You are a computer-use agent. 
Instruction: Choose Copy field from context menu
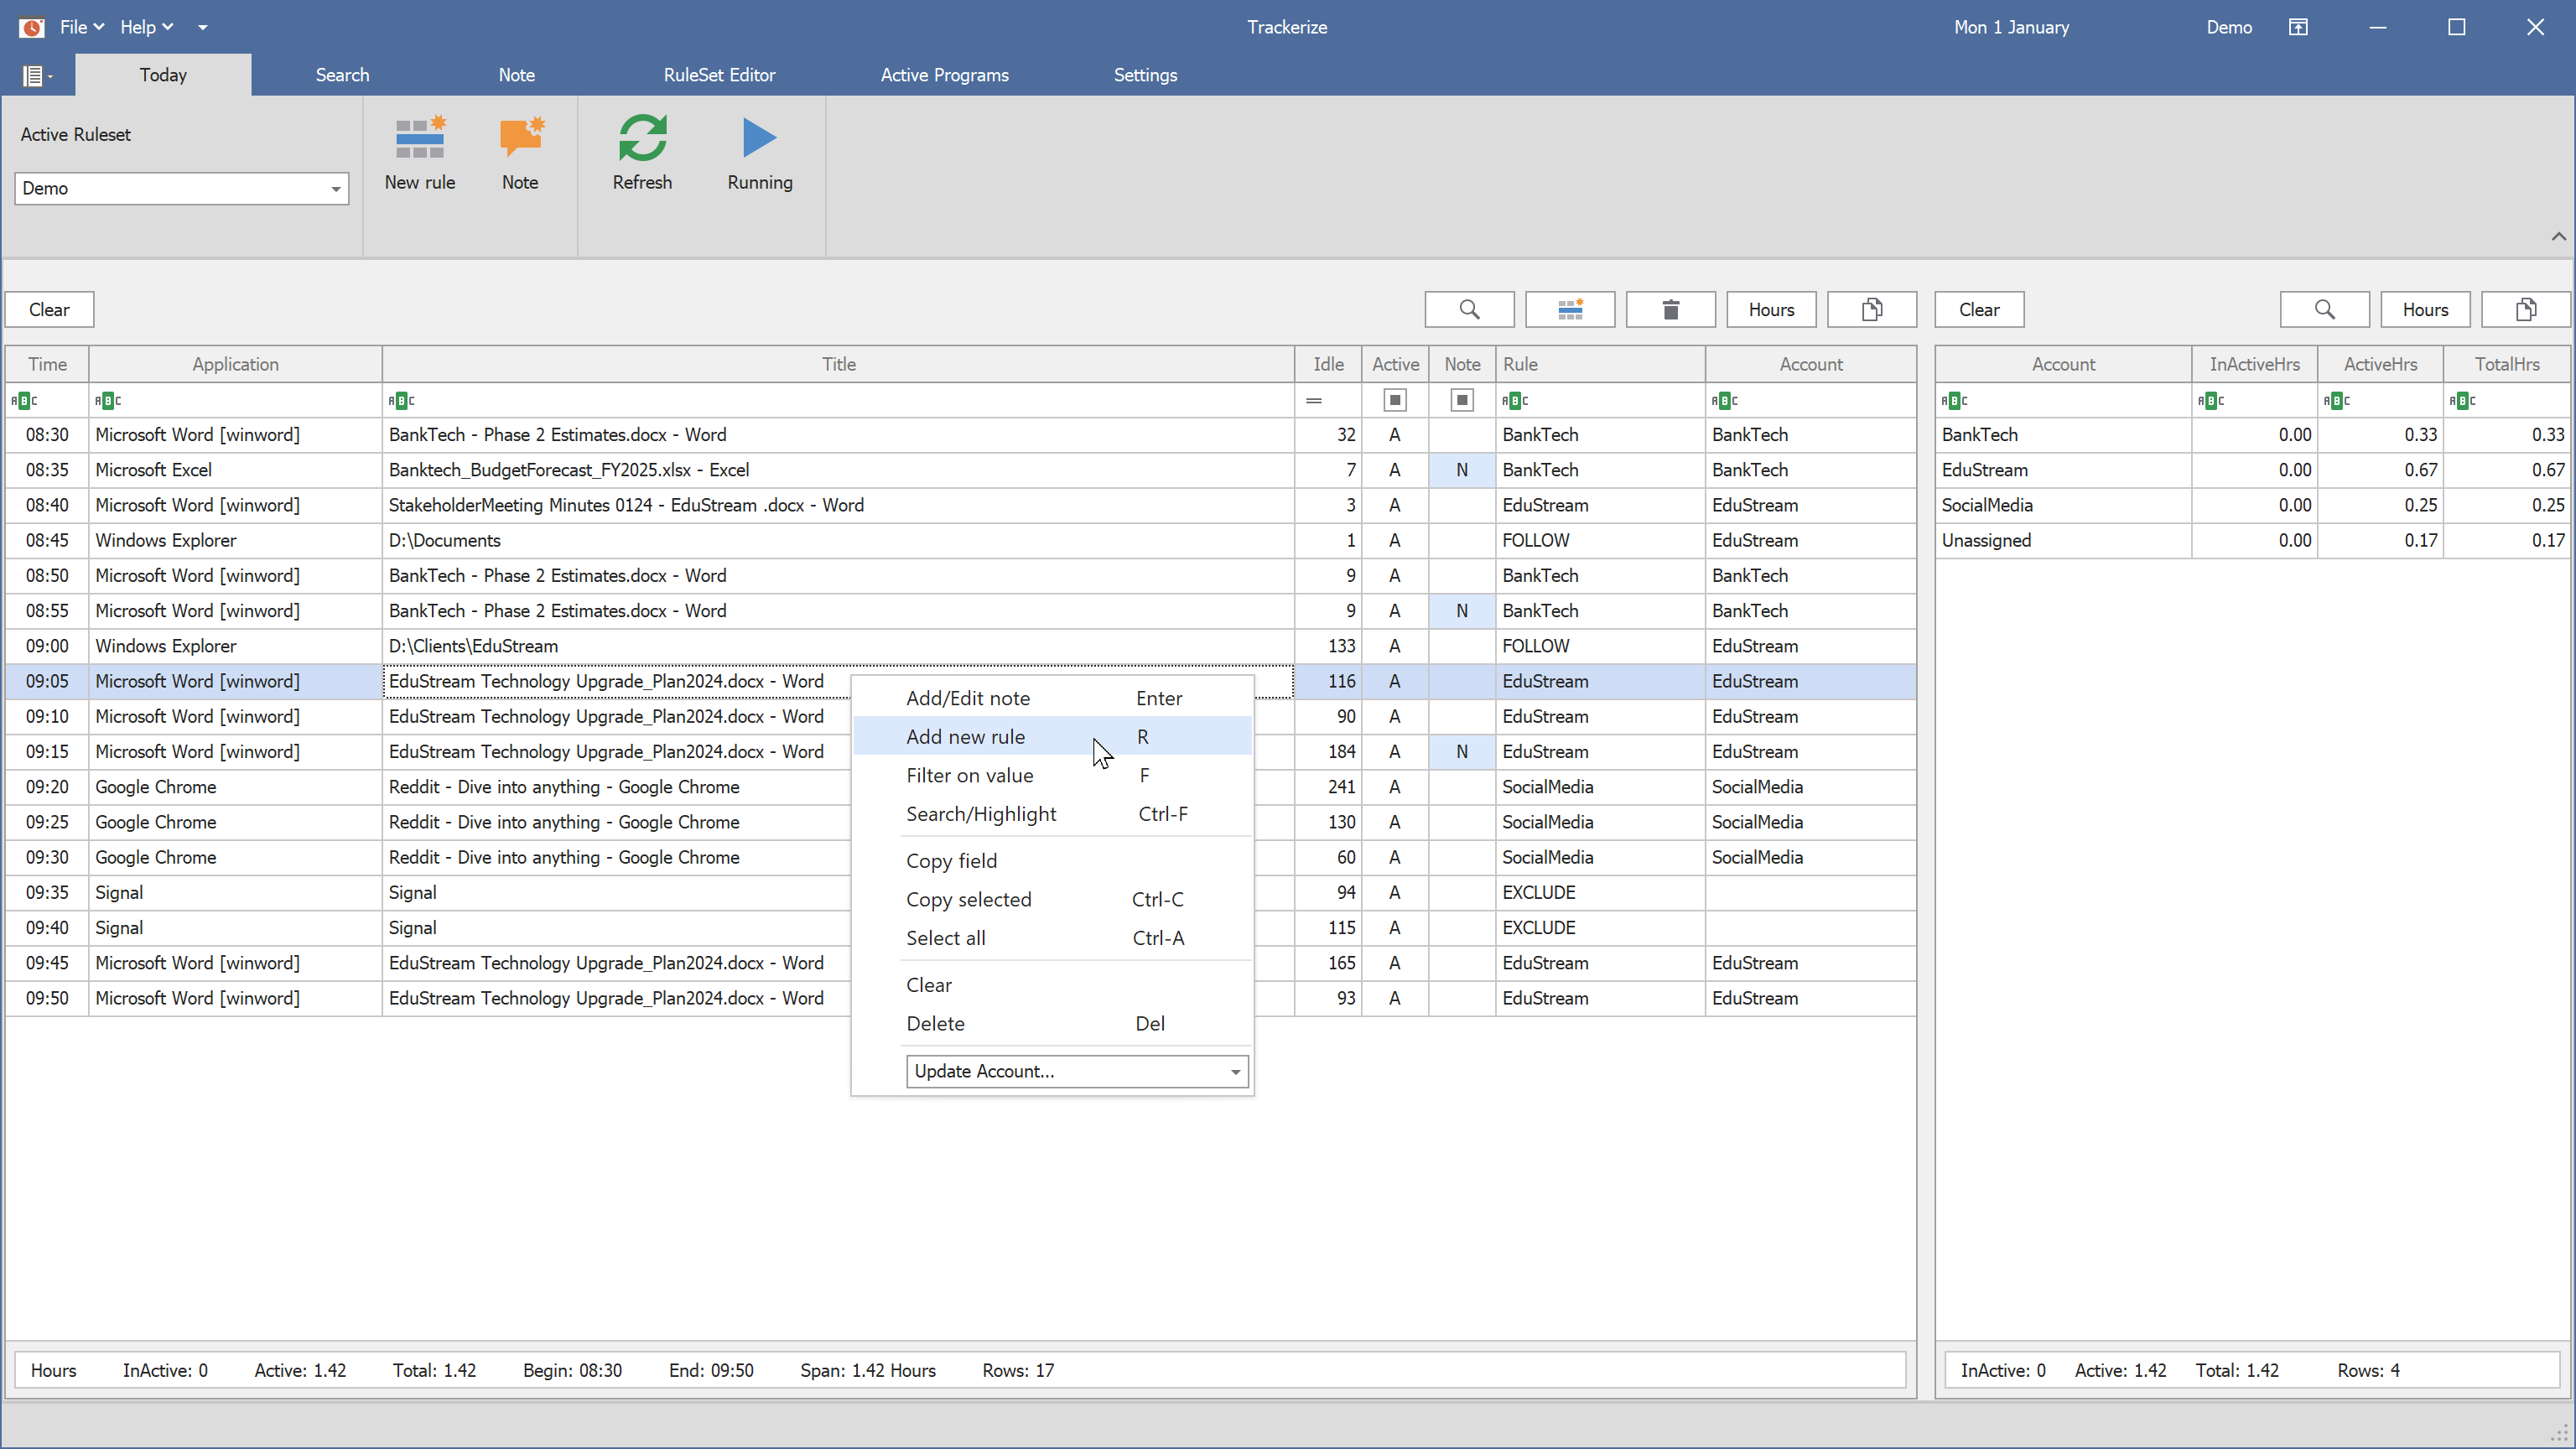click(x=1052, y=861)
